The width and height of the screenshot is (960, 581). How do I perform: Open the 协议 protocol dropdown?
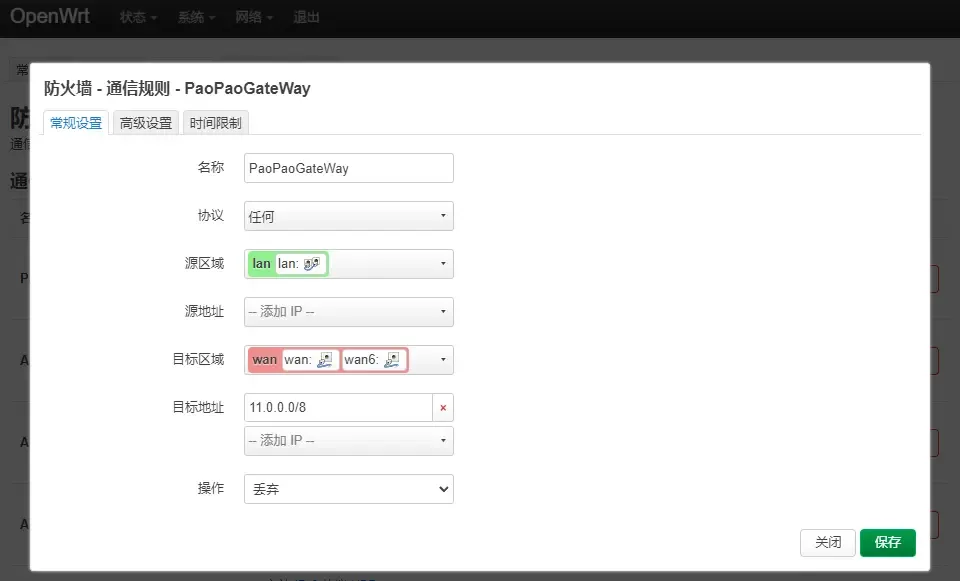(x=348, y=216)
